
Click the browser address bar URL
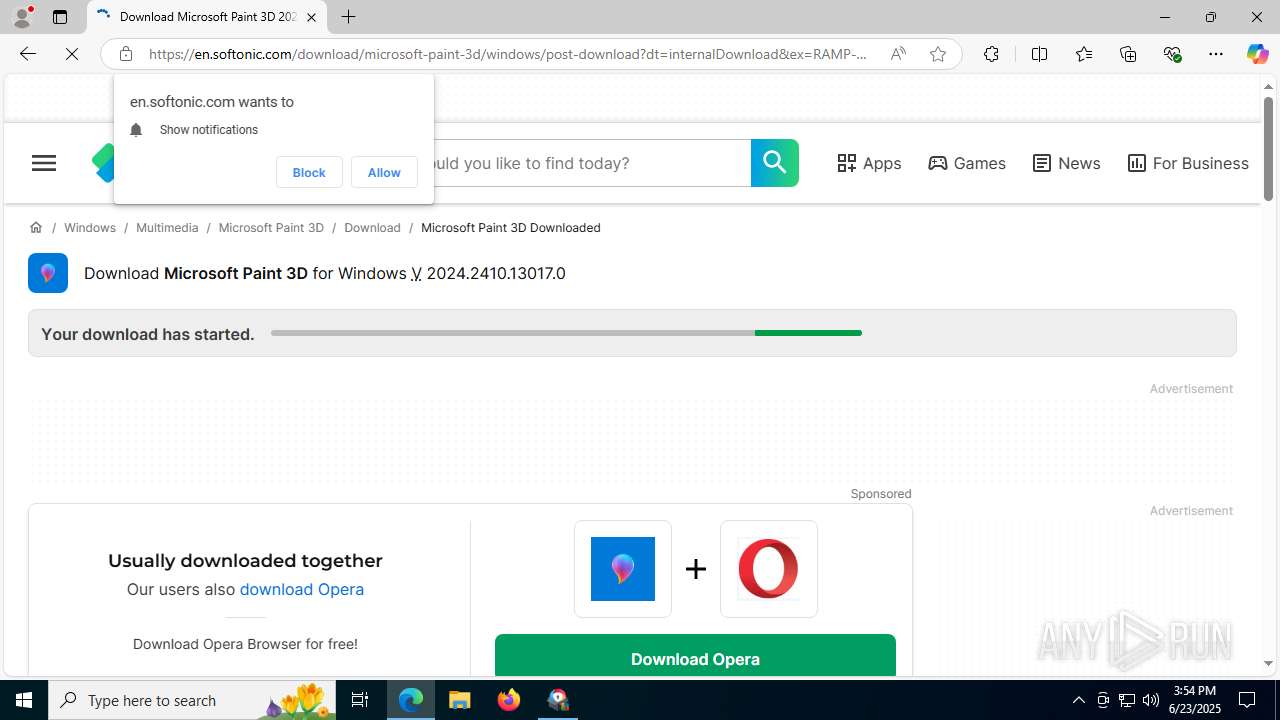508,54
